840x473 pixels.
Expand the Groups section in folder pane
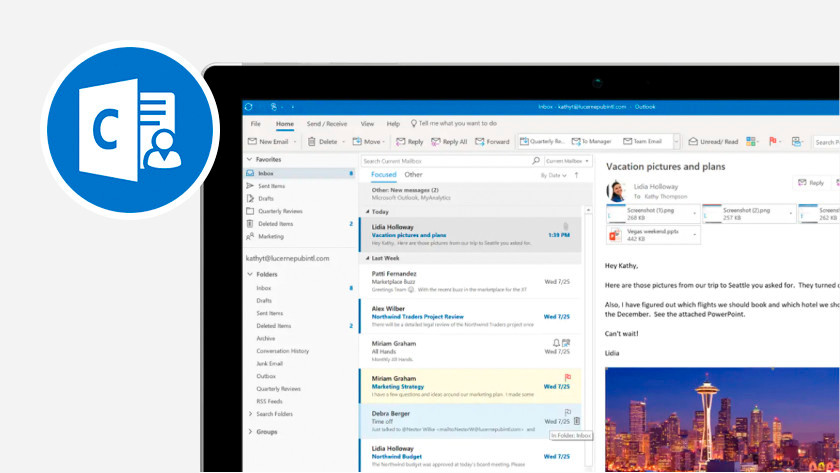250,431
